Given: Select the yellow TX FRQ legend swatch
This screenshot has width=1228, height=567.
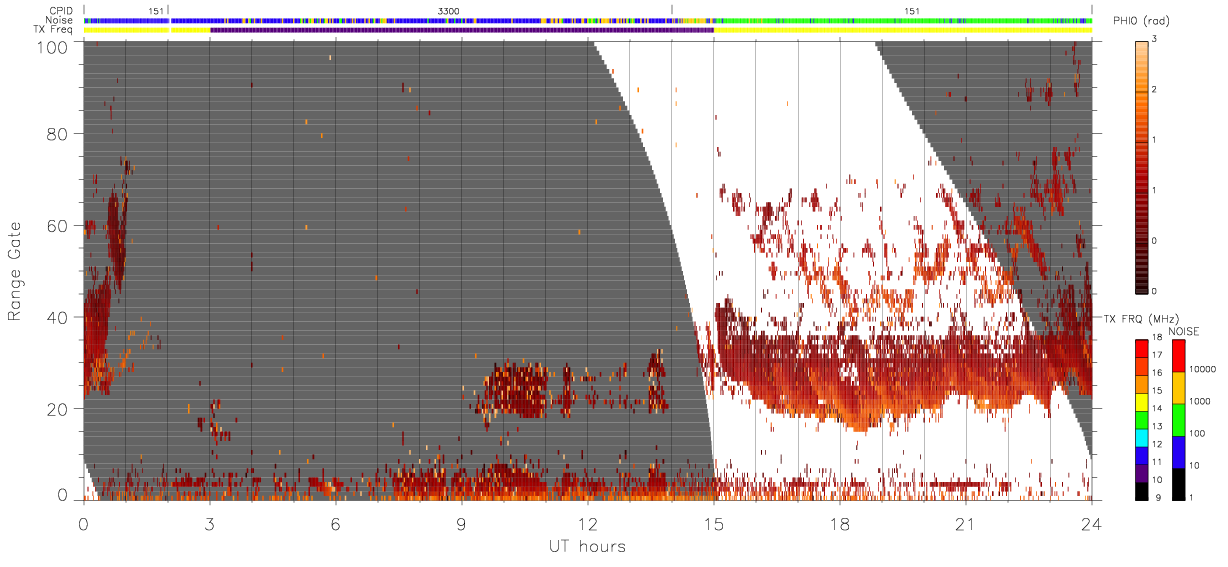Looking at the screenshot, I should click(1142, 402).
